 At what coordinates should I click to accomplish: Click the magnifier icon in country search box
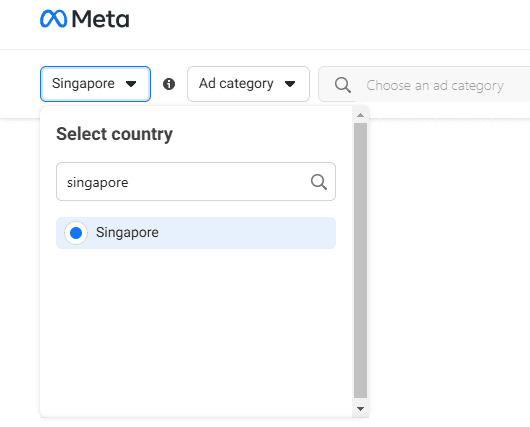coord(319,182)
